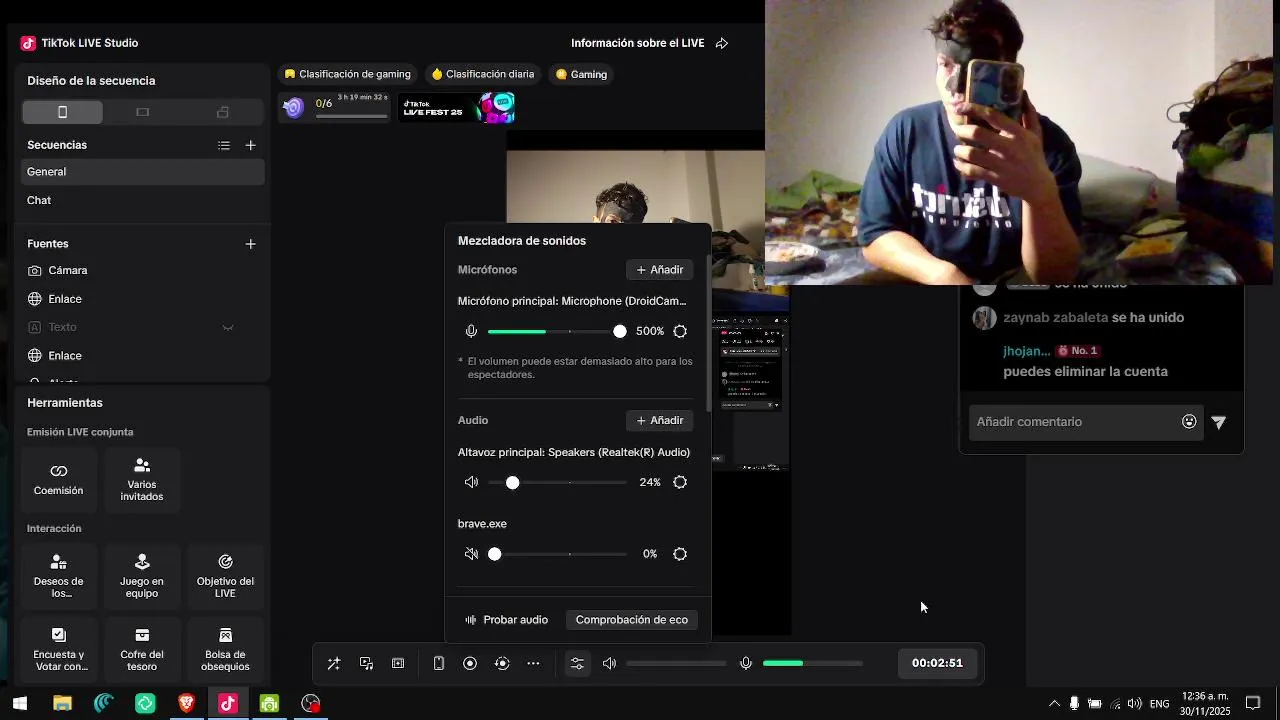Open settings icon beside brave.exe 0% volume
1280x720 pixels.
(x=680, y=554)
